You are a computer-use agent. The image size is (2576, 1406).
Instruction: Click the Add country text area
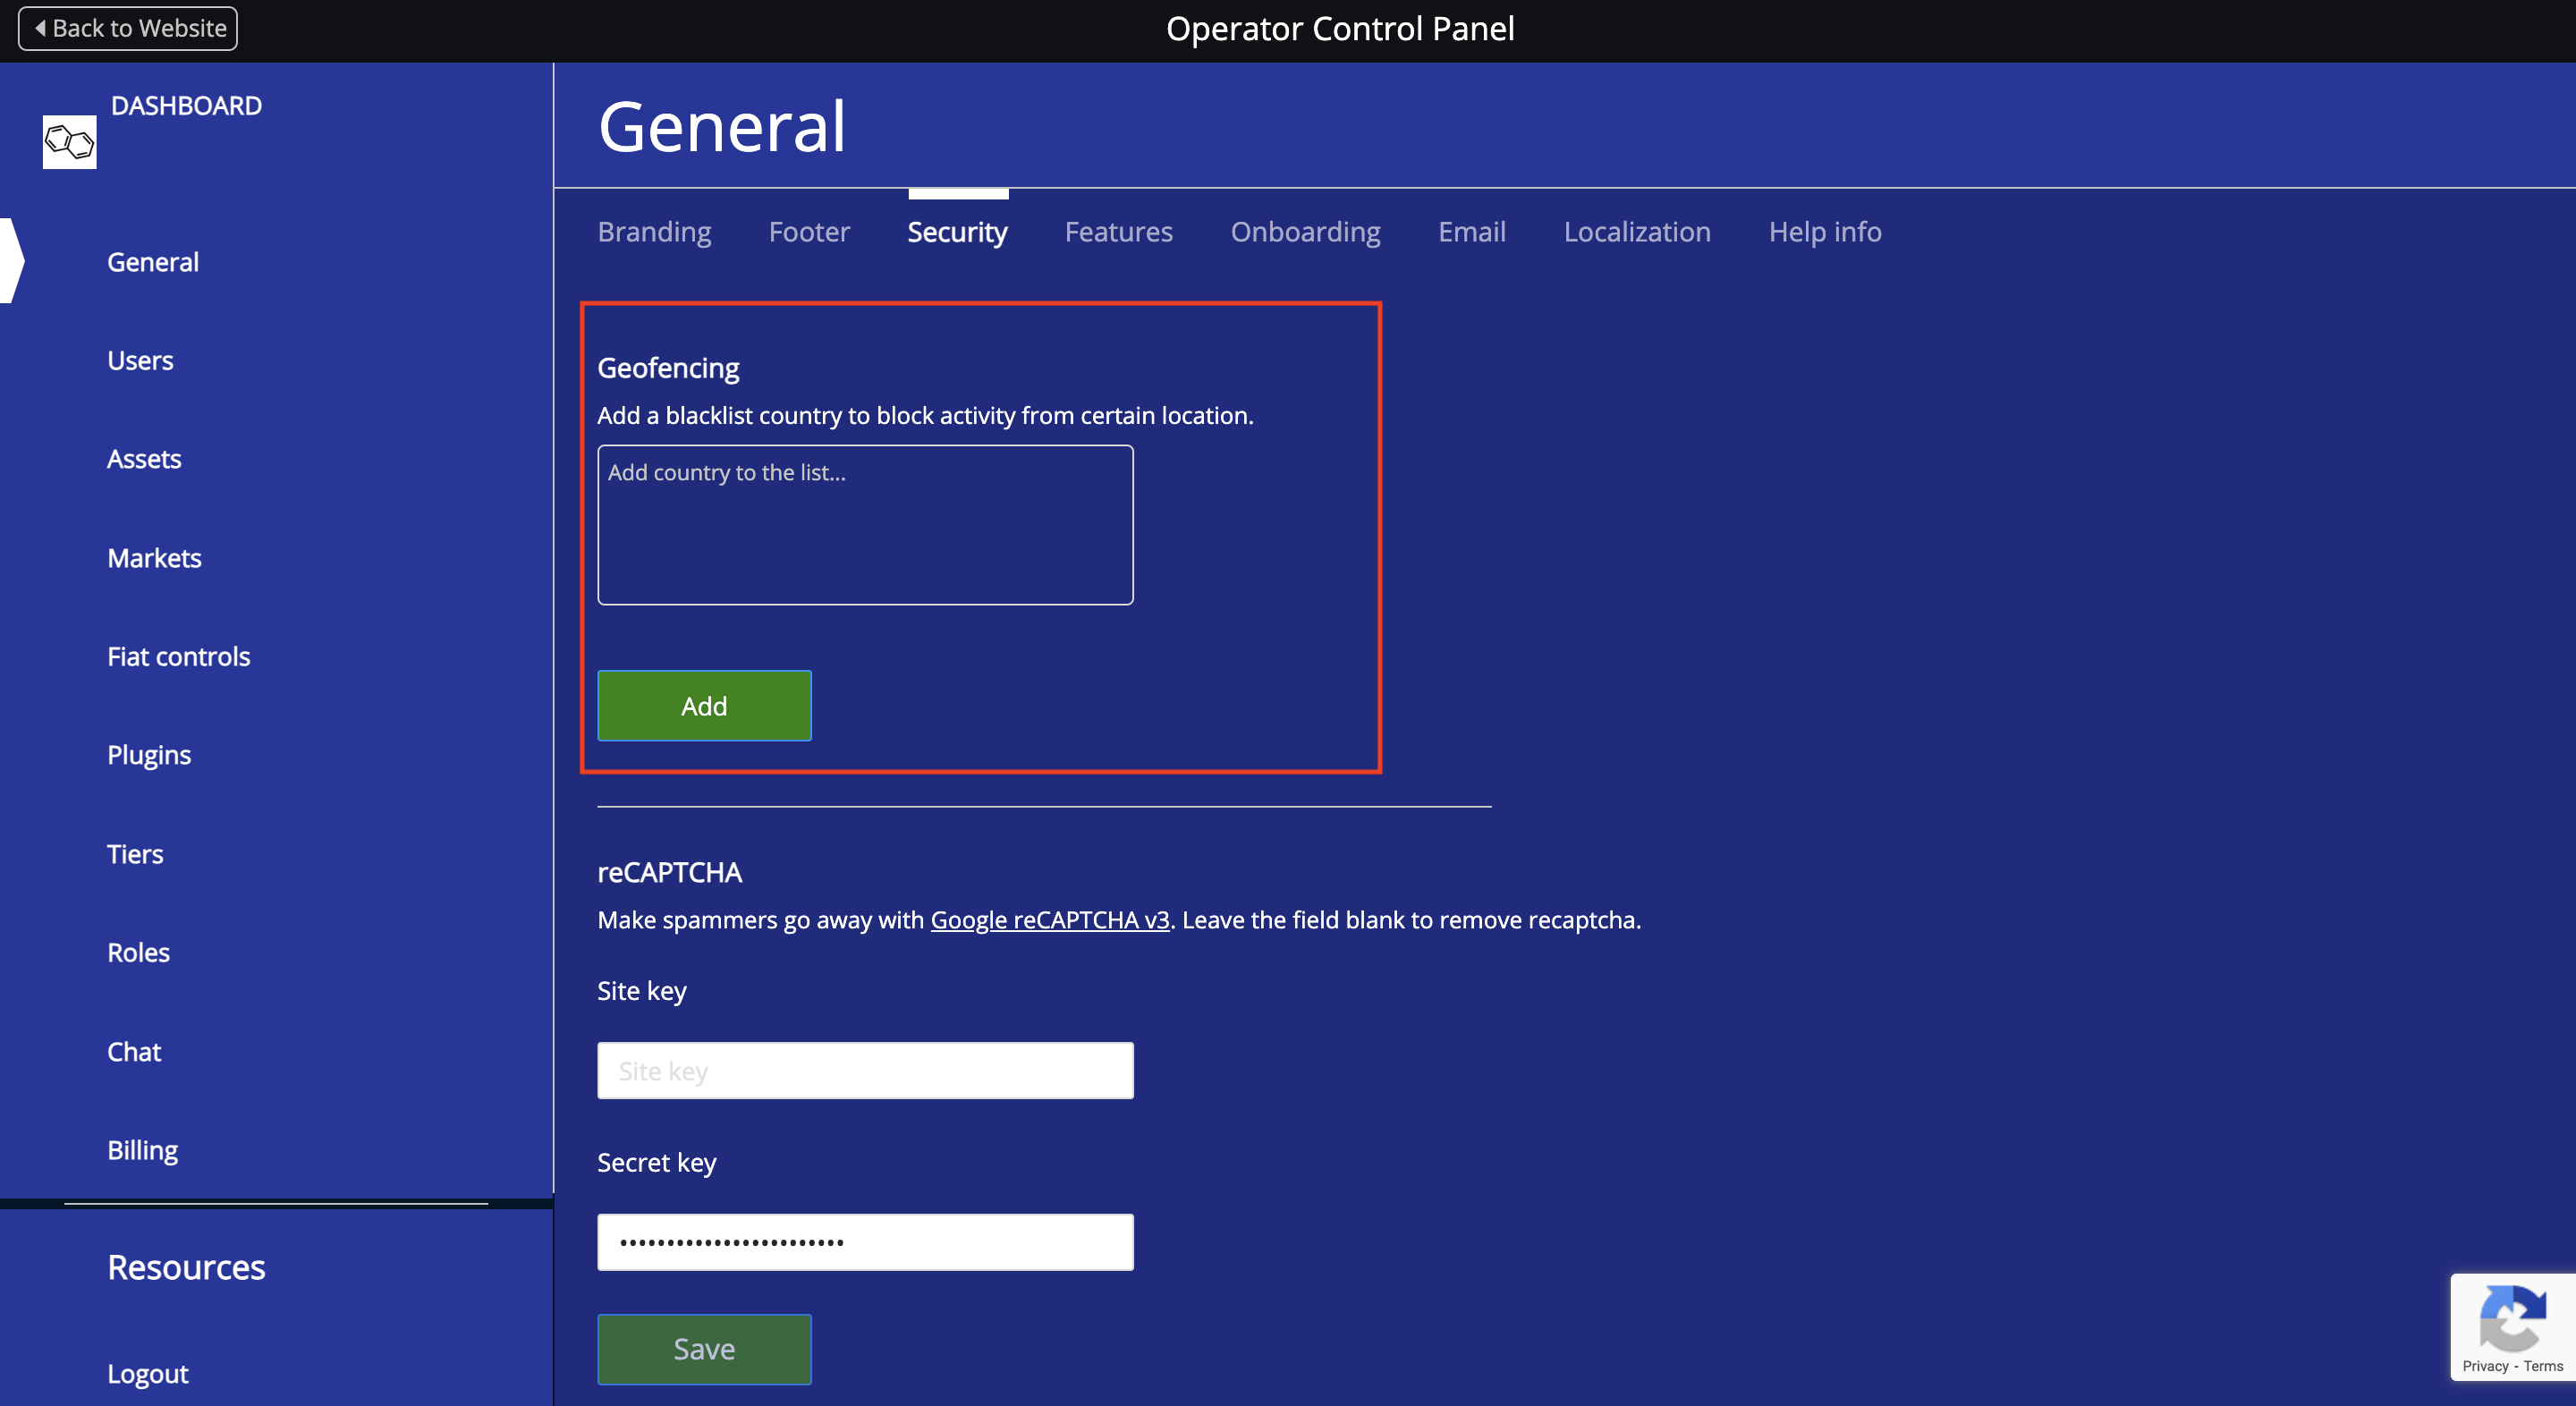[864, 525]
